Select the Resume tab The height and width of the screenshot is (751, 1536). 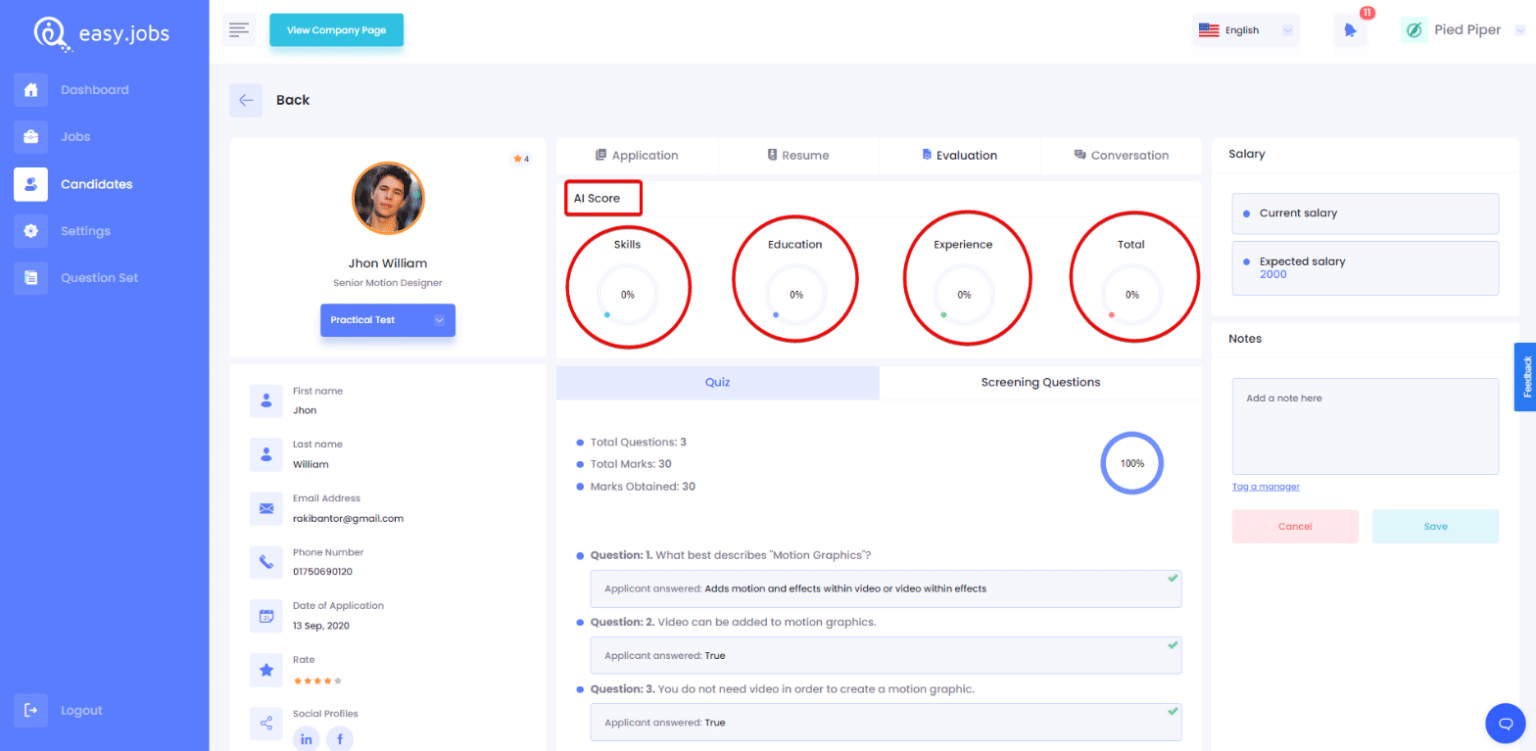[799, 155]
